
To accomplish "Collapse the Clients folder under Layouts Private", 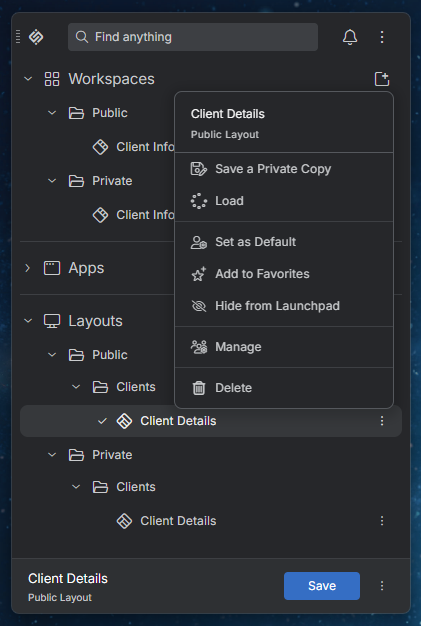I will tap(76, 487).
